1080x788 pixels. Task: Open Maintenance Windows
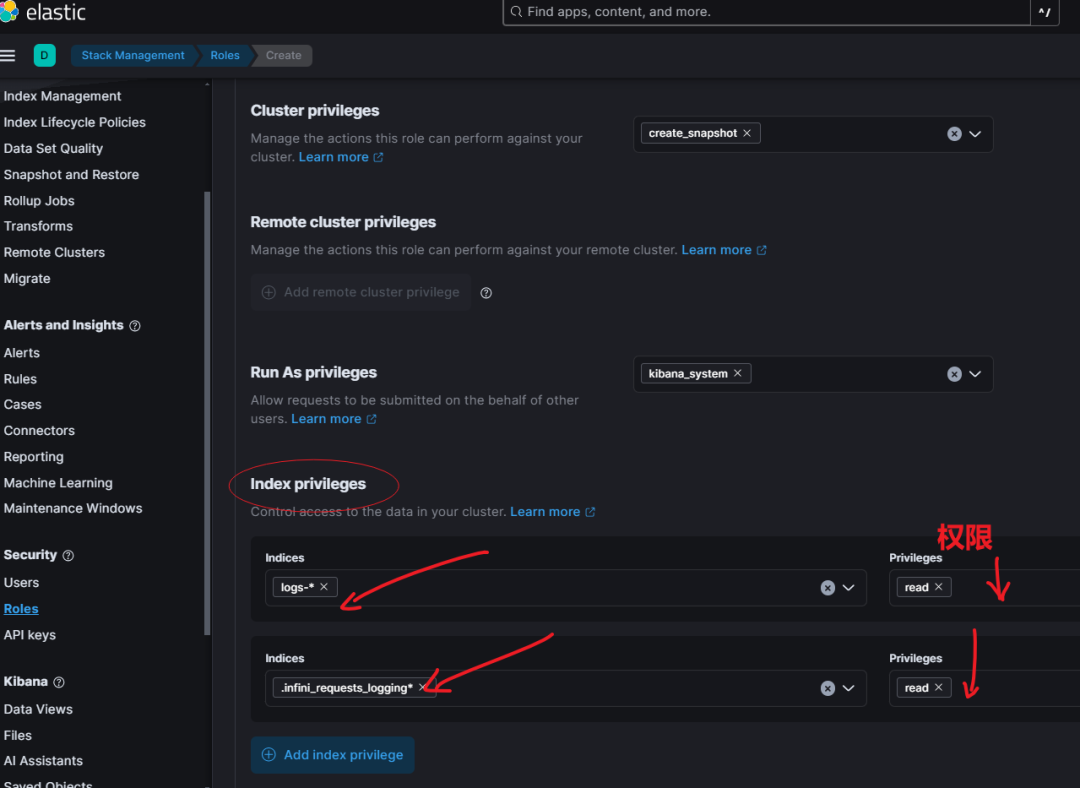click(72, 509)
